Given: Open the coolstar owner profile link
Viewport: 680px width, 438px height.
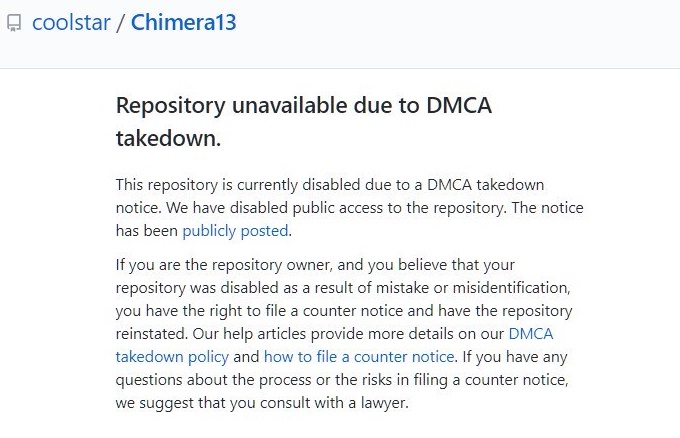Looking at the screenshot, I should (70, 21).
